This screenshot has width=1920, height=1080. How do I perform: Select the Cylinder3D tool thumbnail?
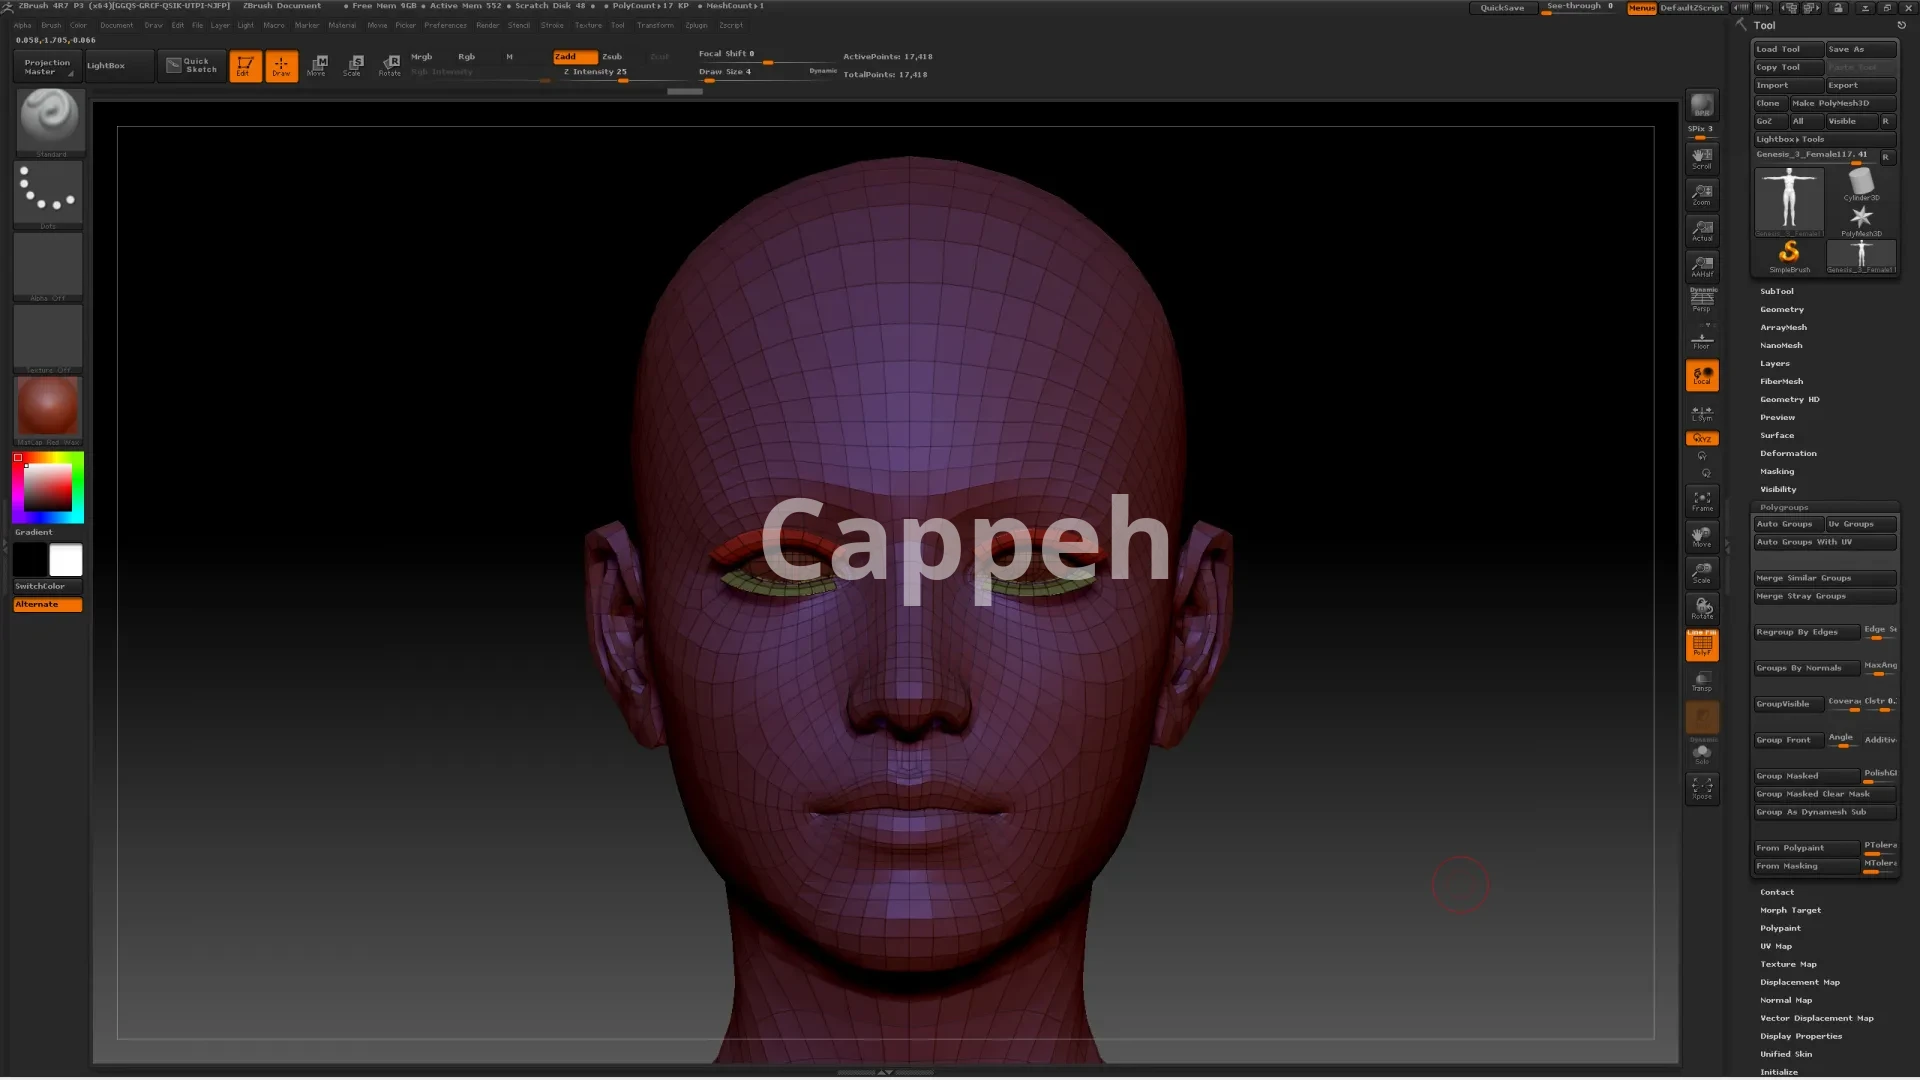1861,183
